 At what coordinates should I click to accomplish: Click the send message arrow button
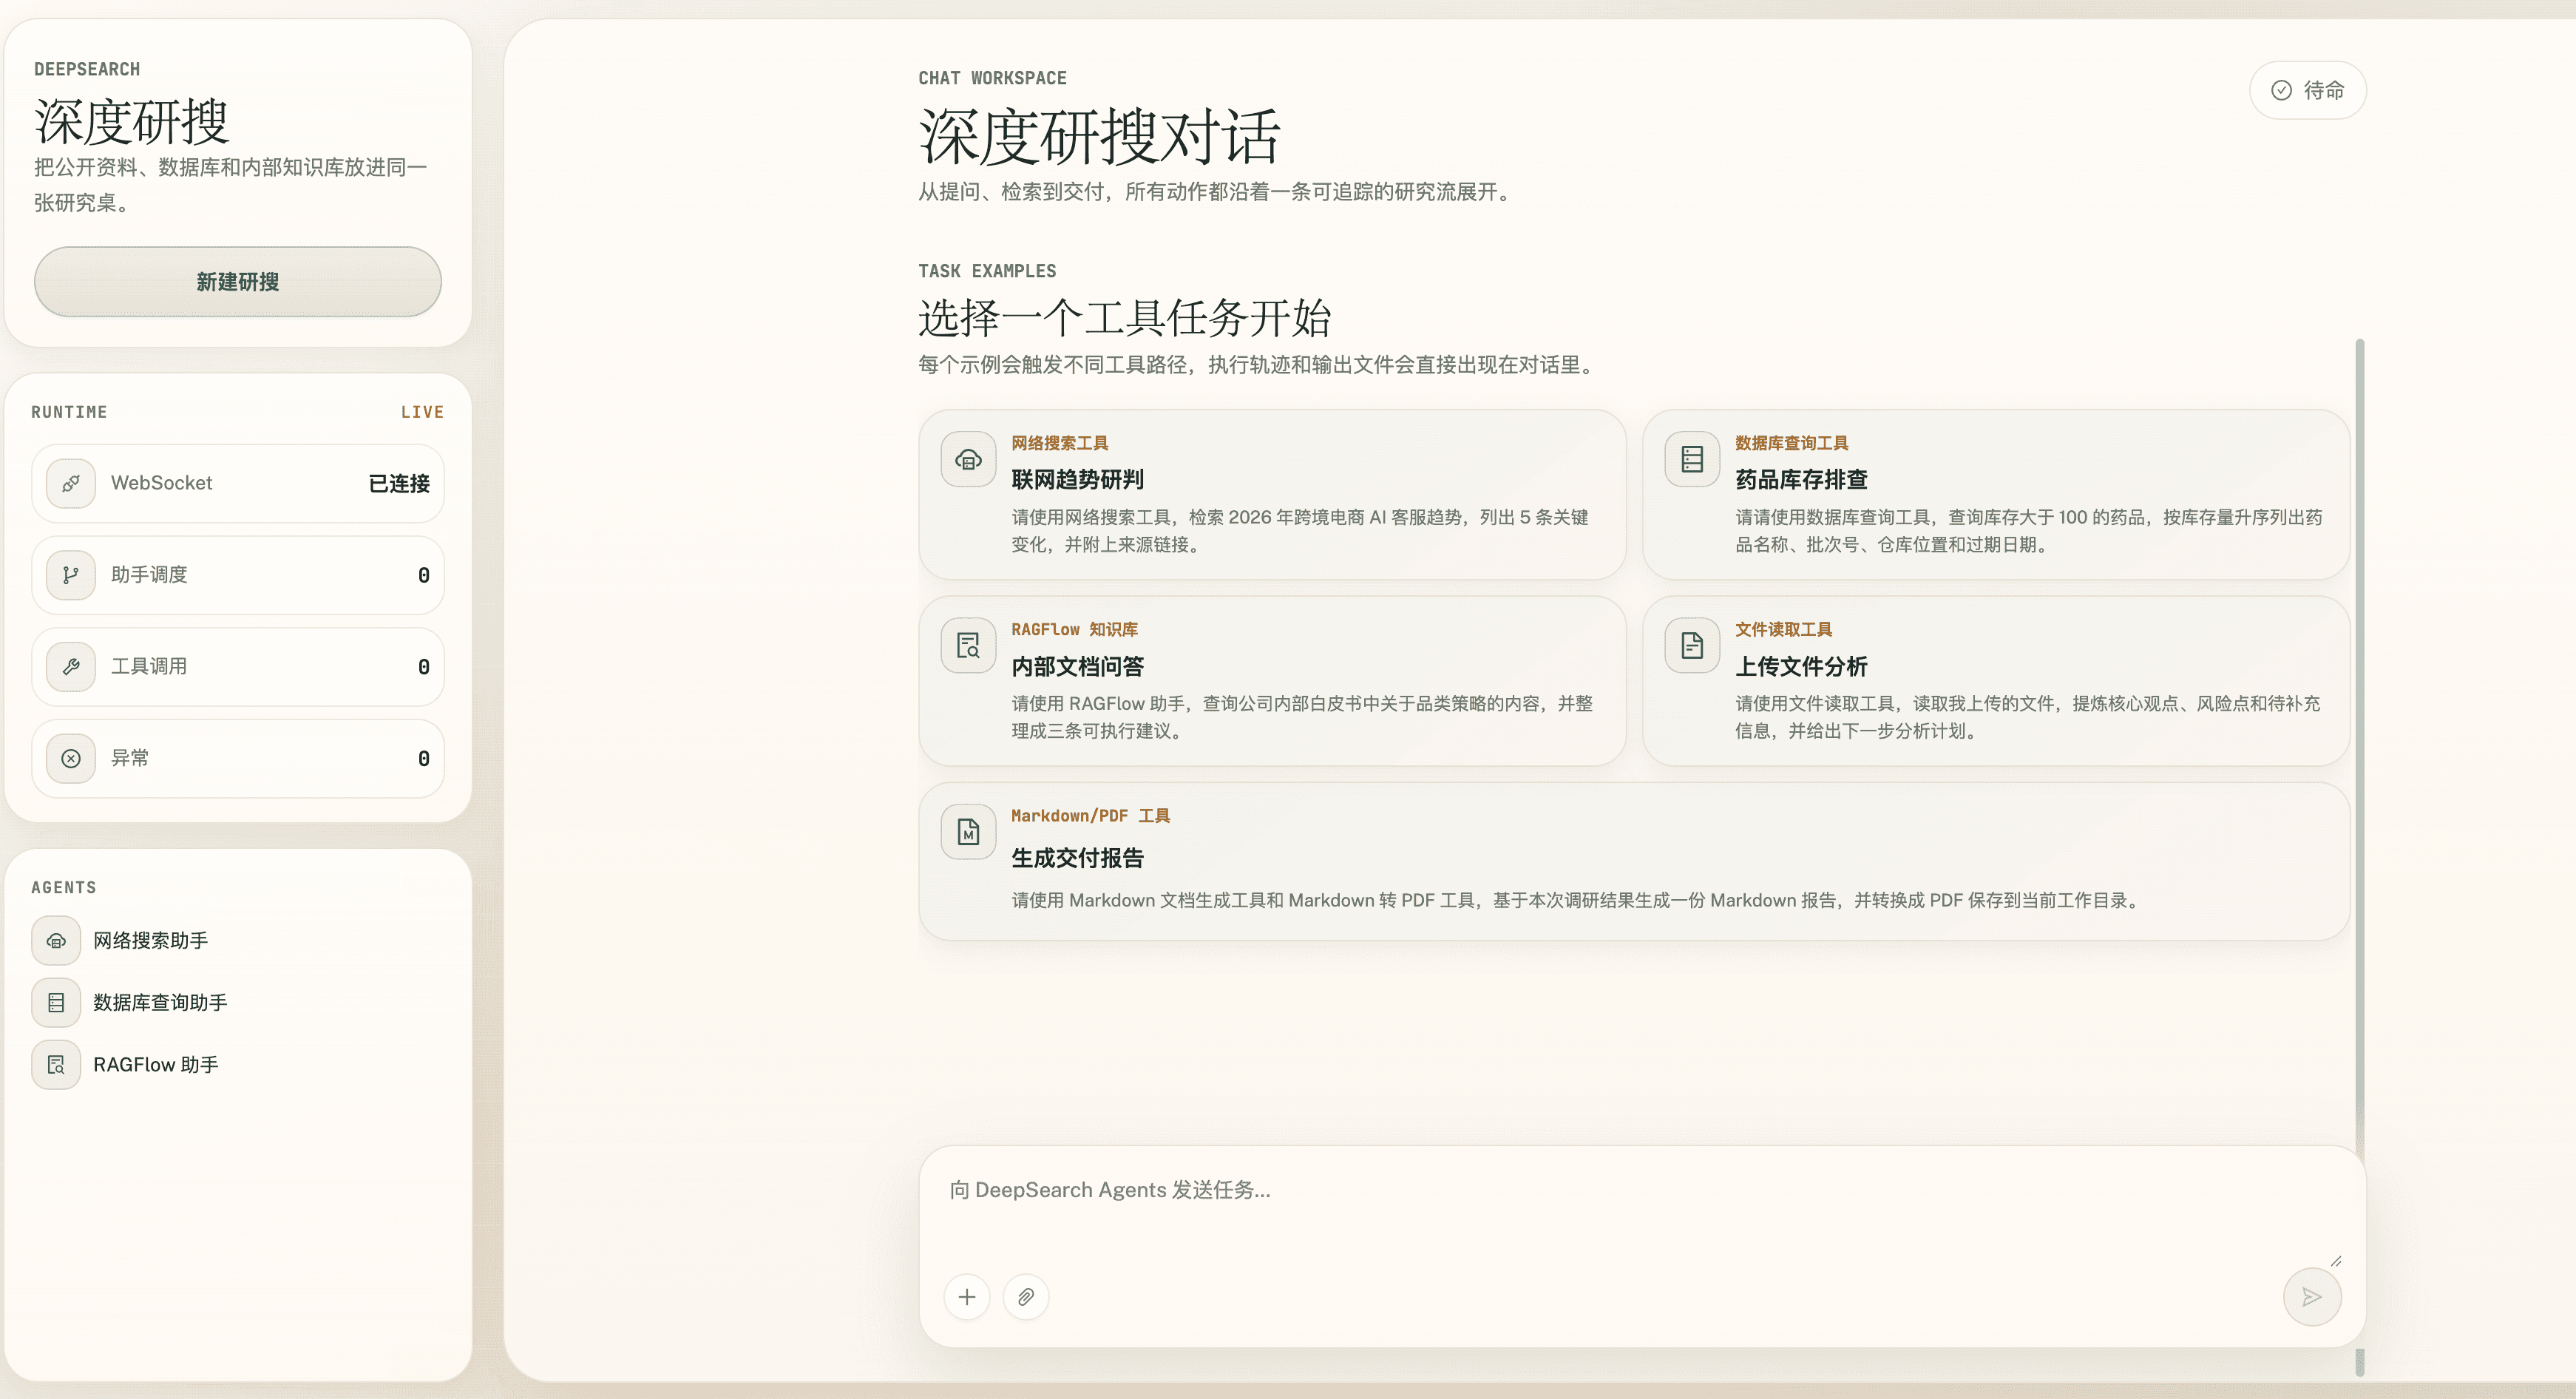(x=2312, y=1298)
